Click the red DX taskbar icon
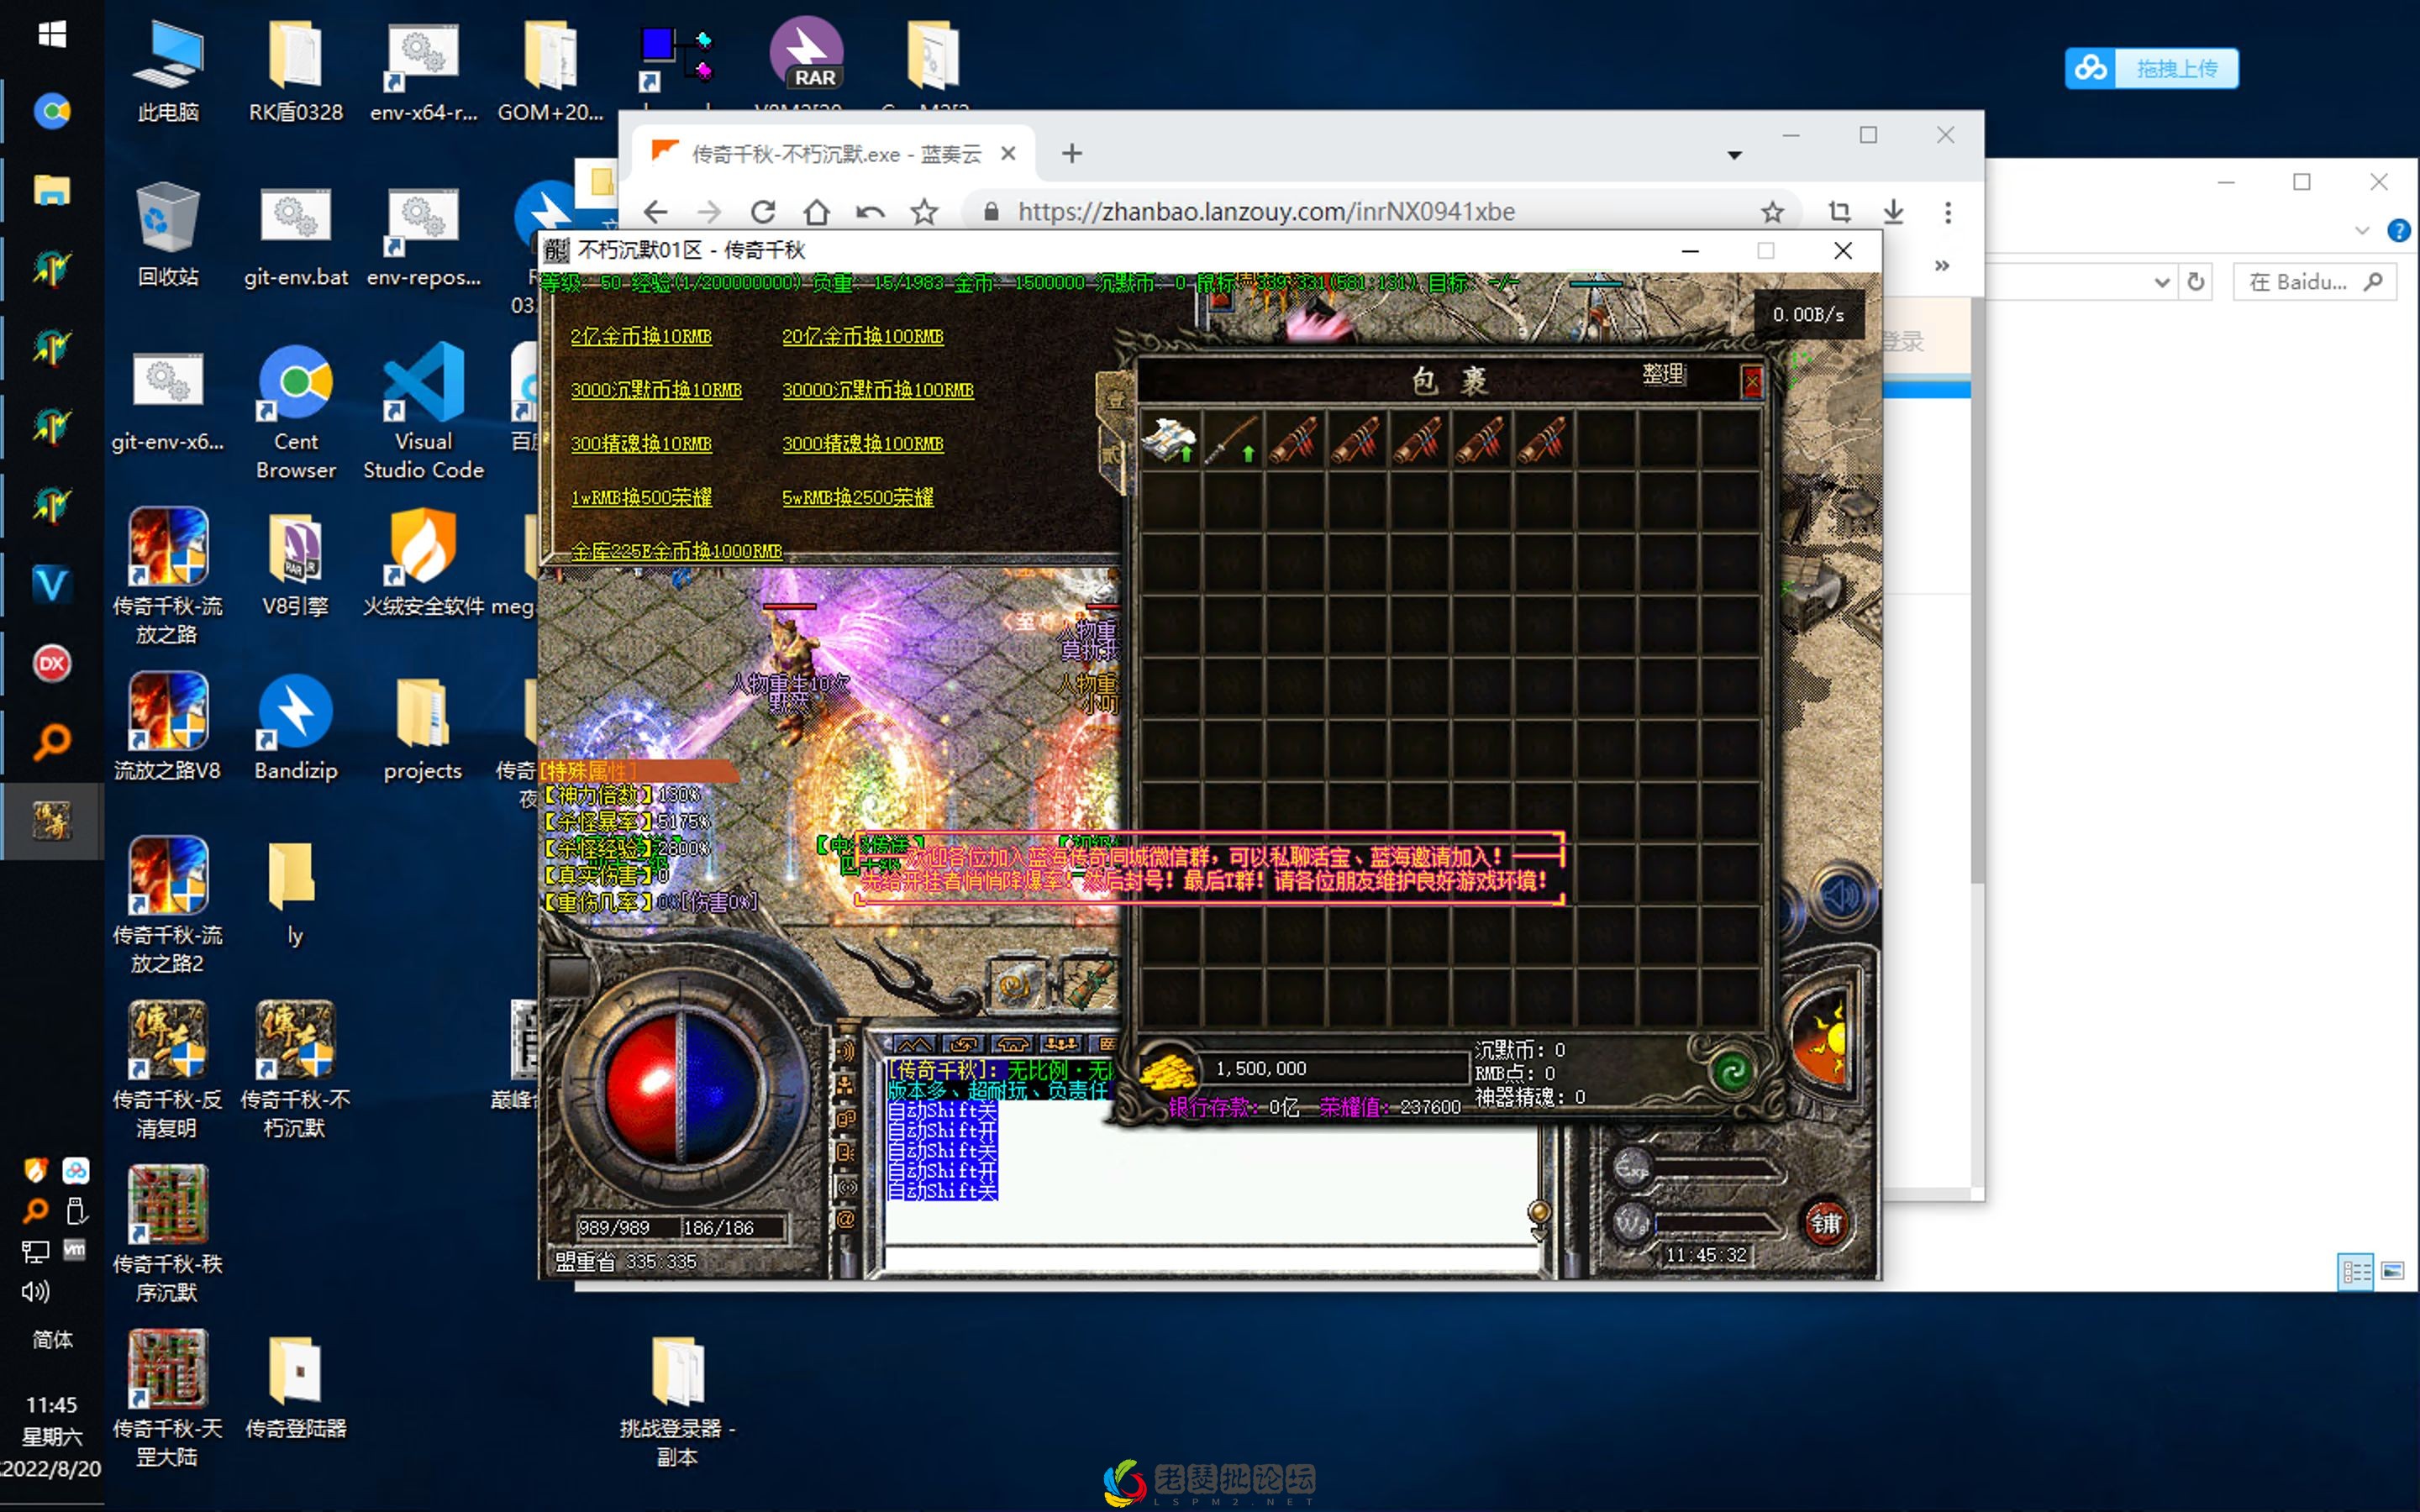Viewport: 2420px width, 1512px height. tap(52, 663)
